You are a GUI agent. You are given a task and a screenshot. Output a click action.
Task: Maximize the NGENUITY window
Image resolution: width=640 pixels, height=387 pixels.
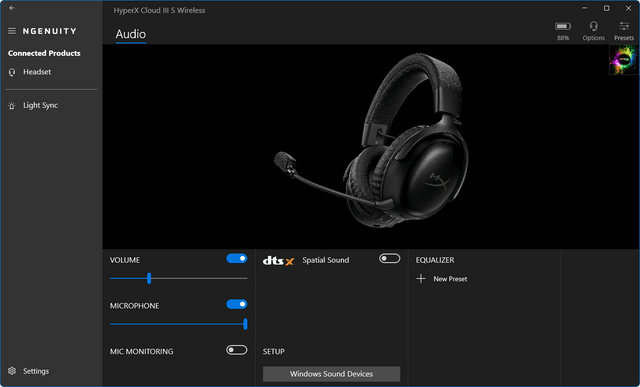point(607,8)
